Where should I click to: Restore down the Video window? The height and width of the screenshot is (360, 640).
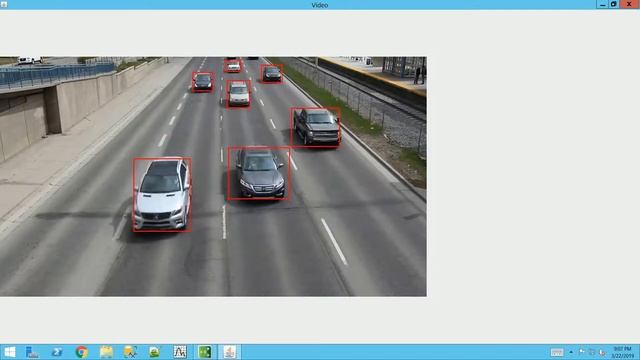[x=614, y=4]
